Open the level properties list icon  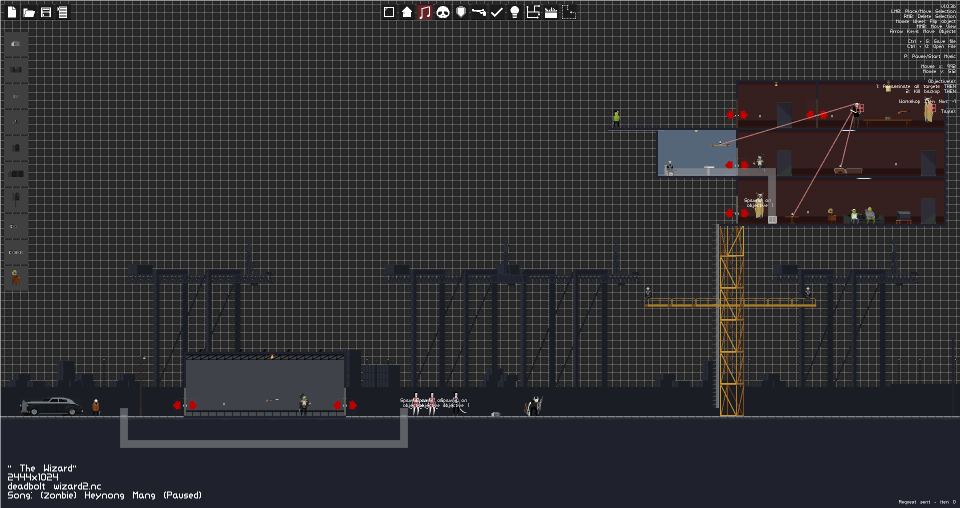click(62, 12)
